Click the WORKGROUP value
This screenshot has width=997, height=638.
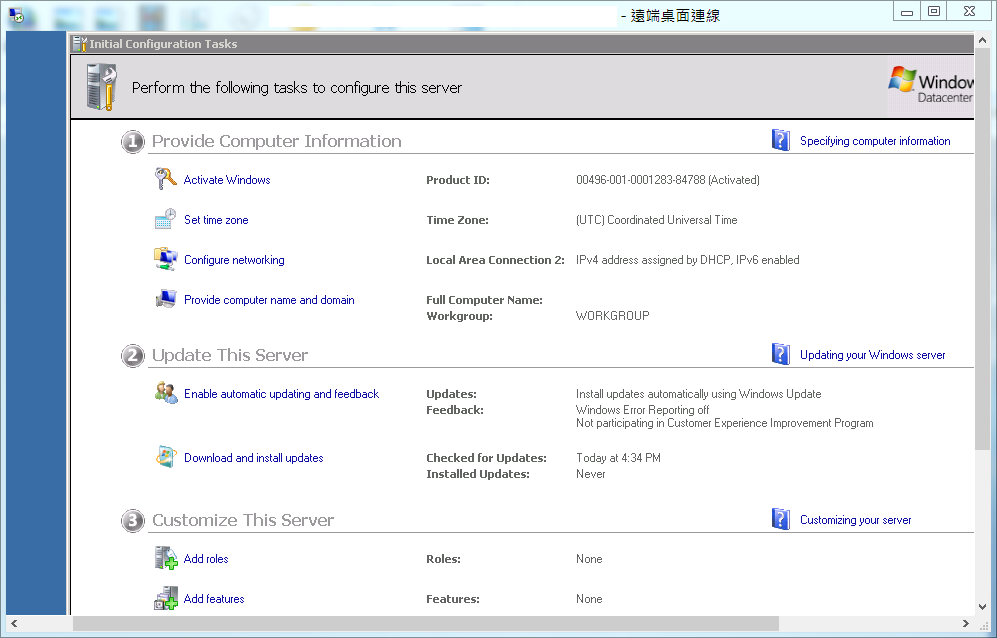click(612, 316)
